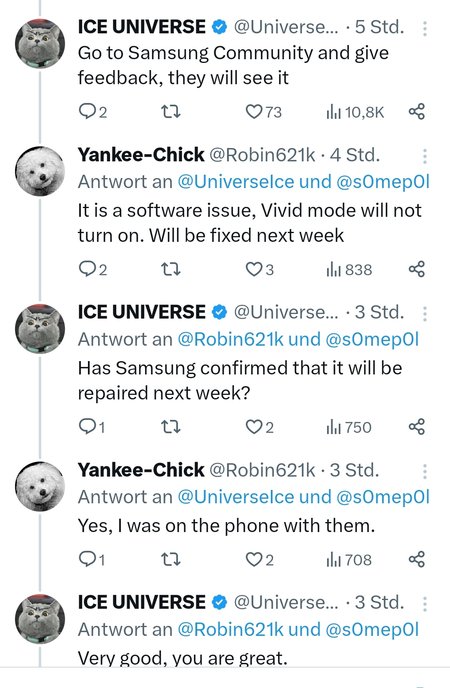This screenshot has height=688, width=450.
Task: Like the "Has Samsung confirmed" tweet
Action: click(x=260, y=427)
